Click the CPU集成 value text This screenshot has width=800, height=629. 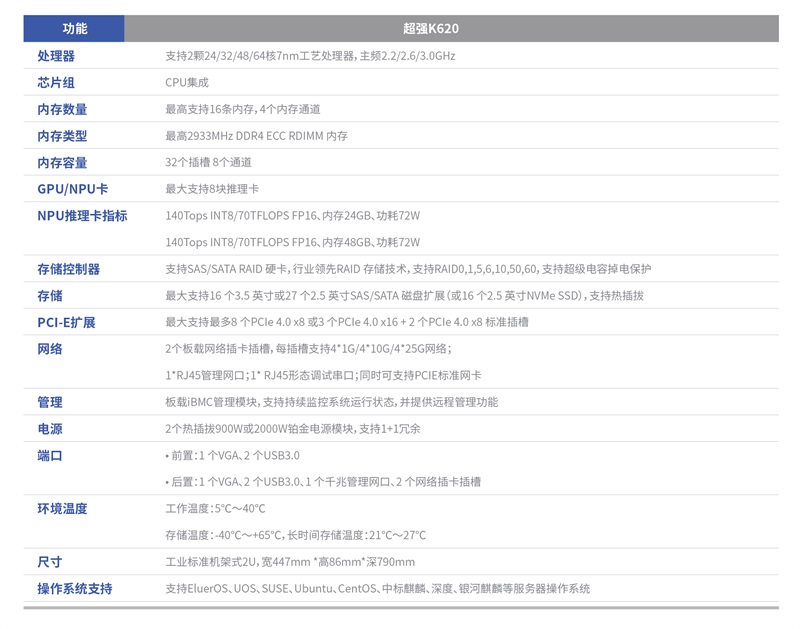187,83
